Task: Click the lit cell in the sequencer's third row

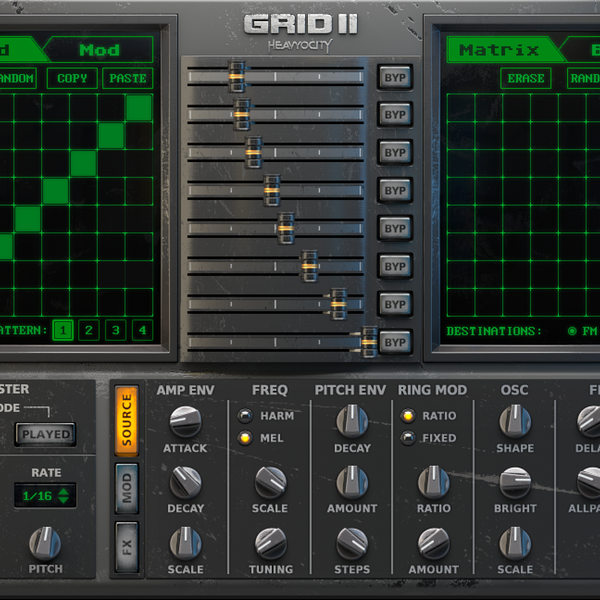Action: click(x=83, y=163)
